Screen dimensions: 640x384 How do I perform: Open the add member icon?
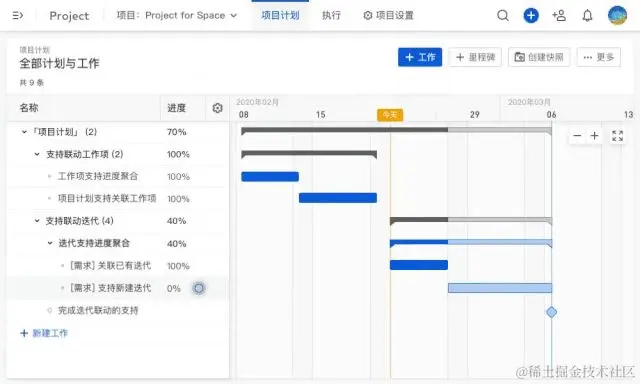pos(559,16)
